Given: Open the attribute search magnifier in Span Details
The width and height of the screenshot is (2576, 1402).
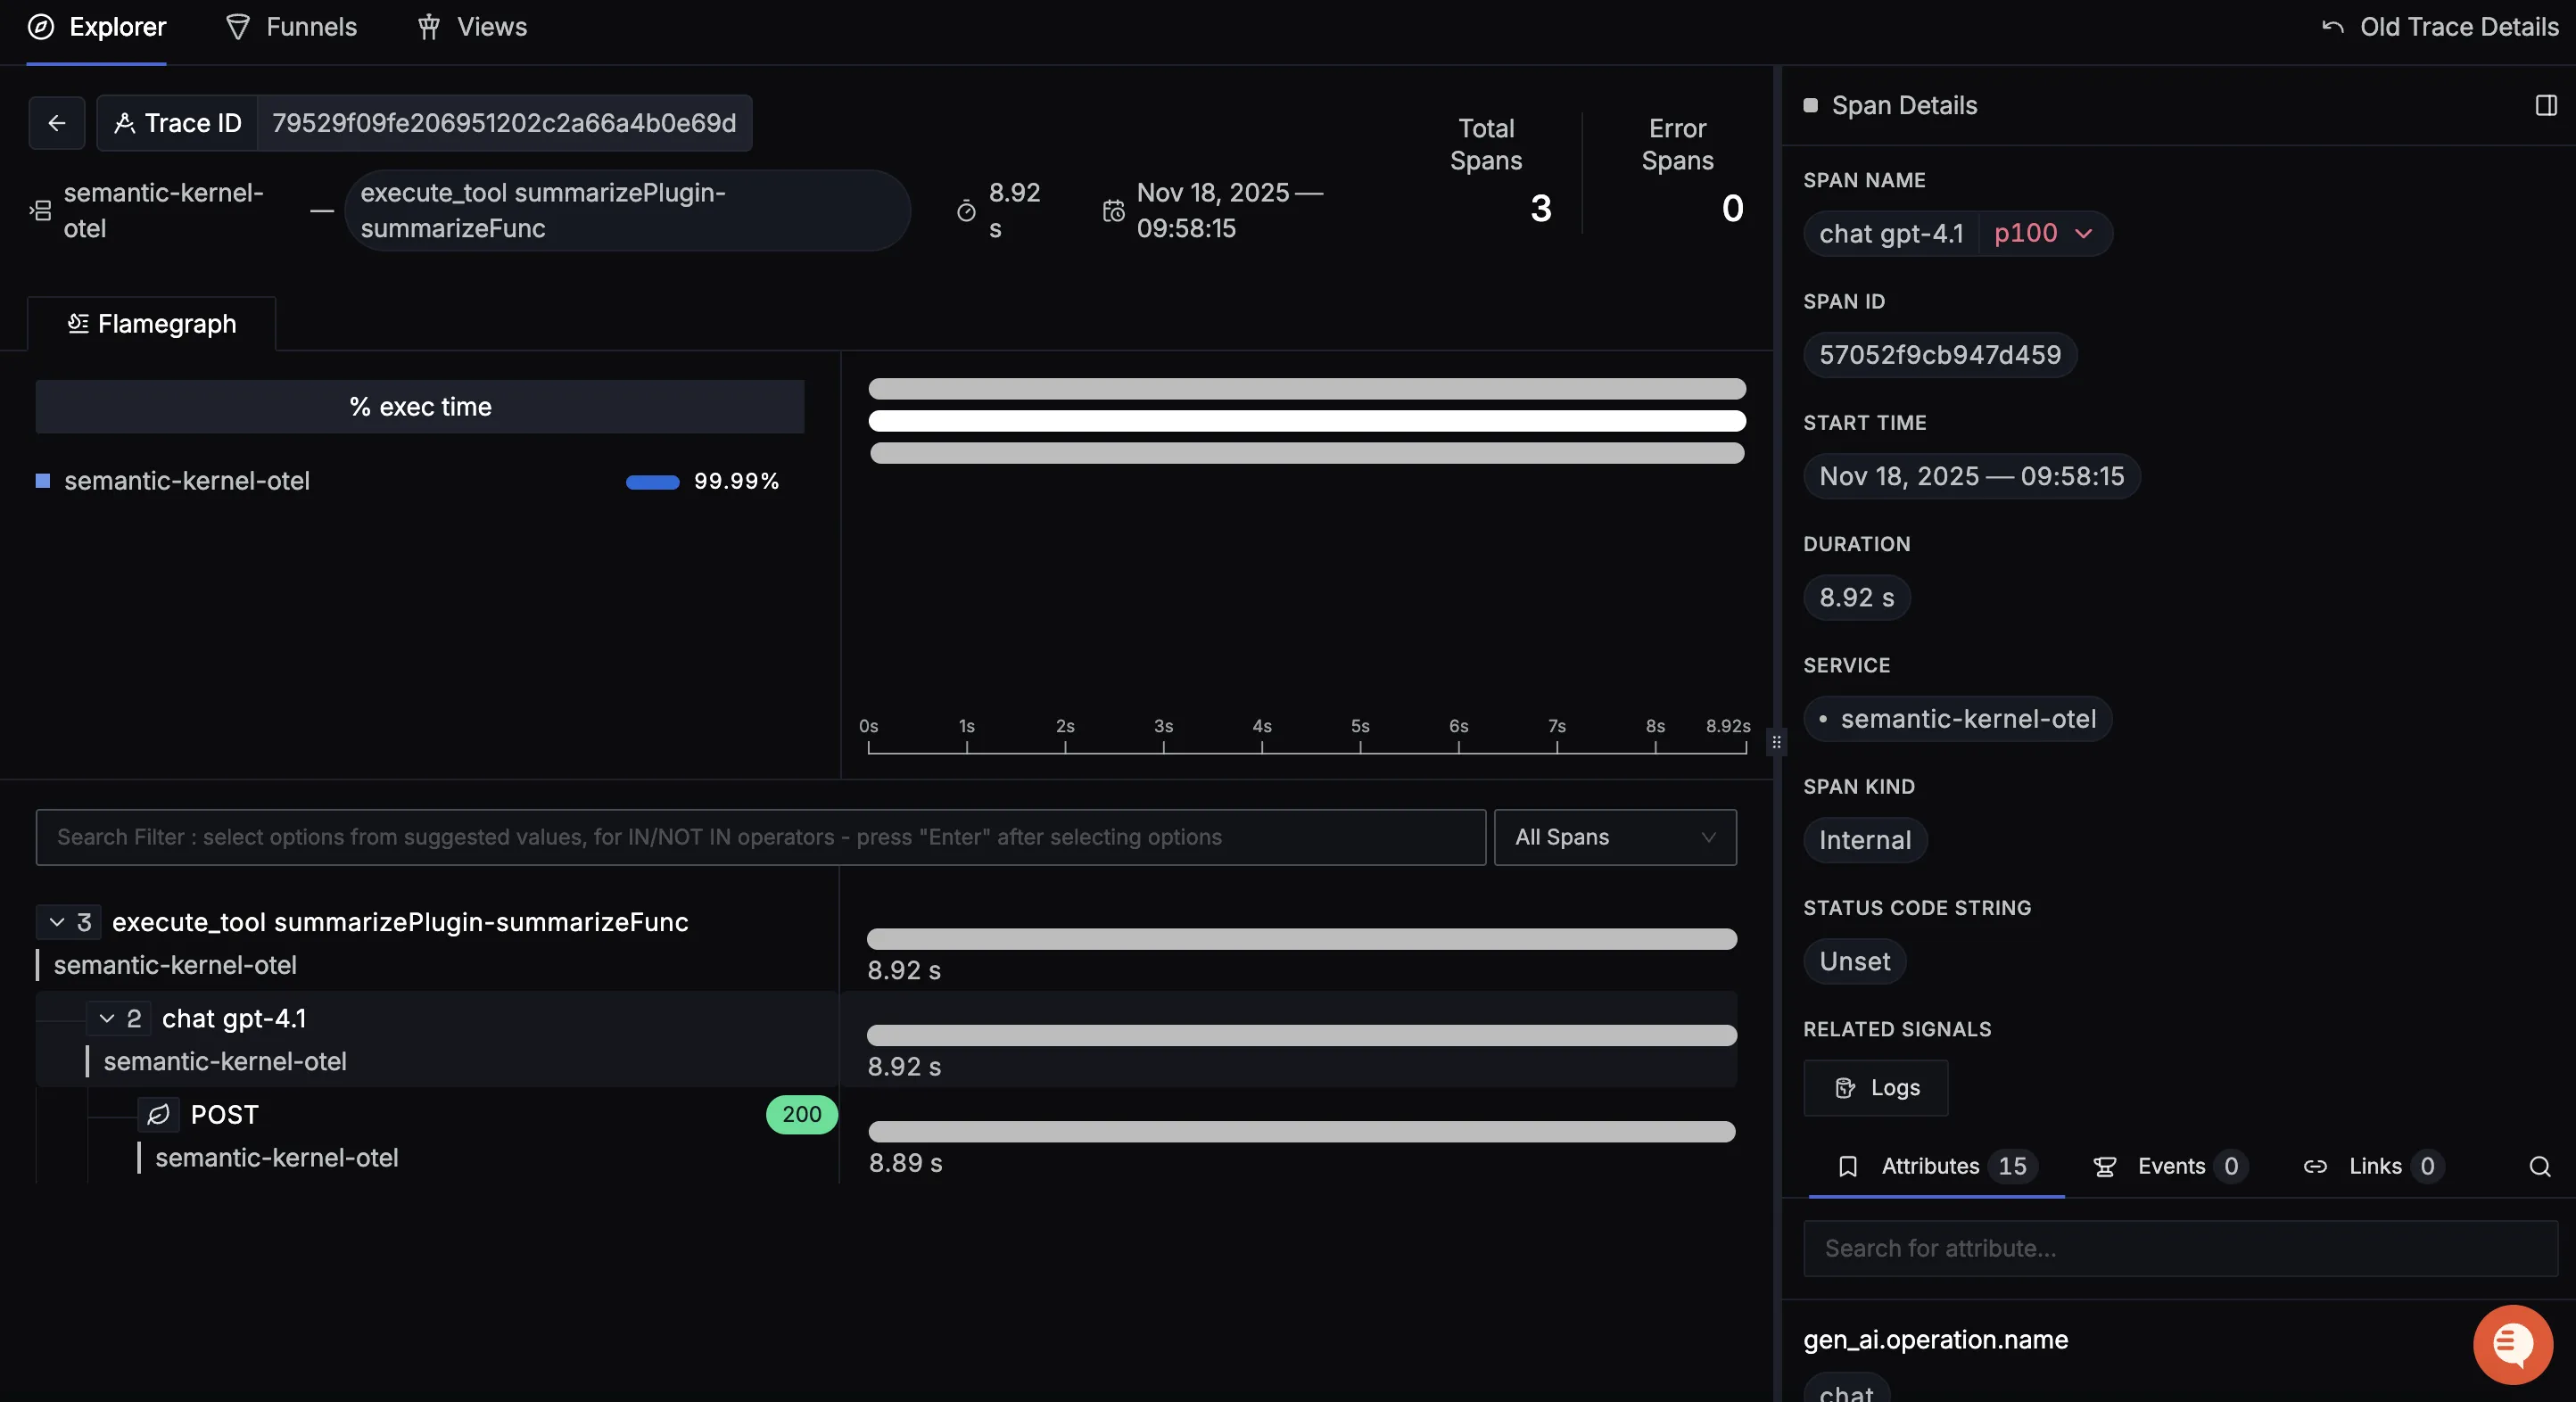Looking at the screenshot, I should pyautogui.click(x=2540, y=1167).
